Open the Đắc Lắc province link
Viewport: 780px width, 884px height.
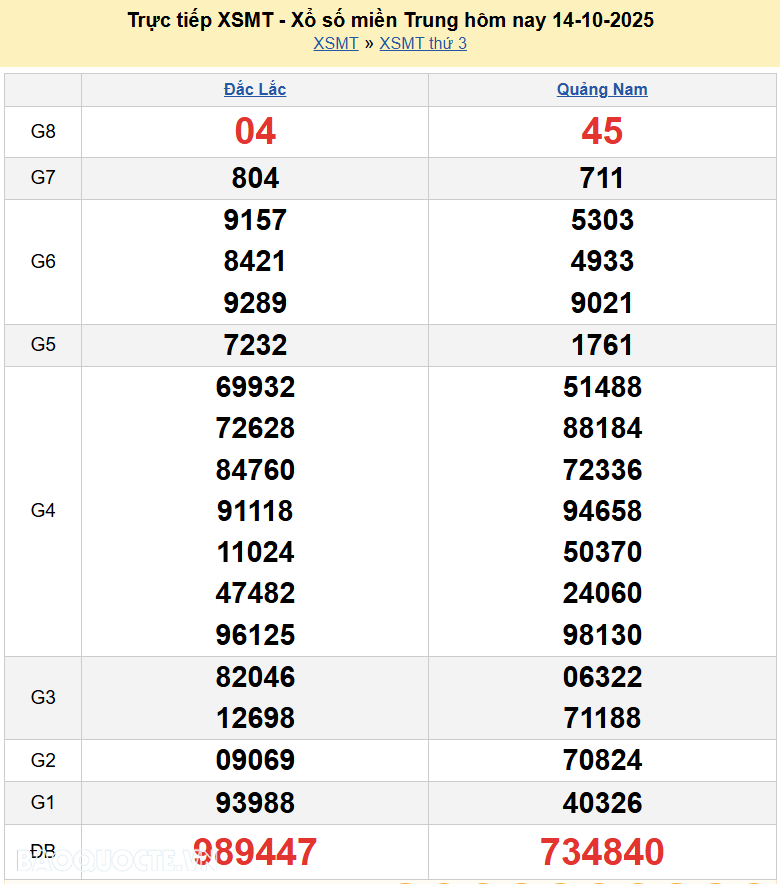(255, 89)
